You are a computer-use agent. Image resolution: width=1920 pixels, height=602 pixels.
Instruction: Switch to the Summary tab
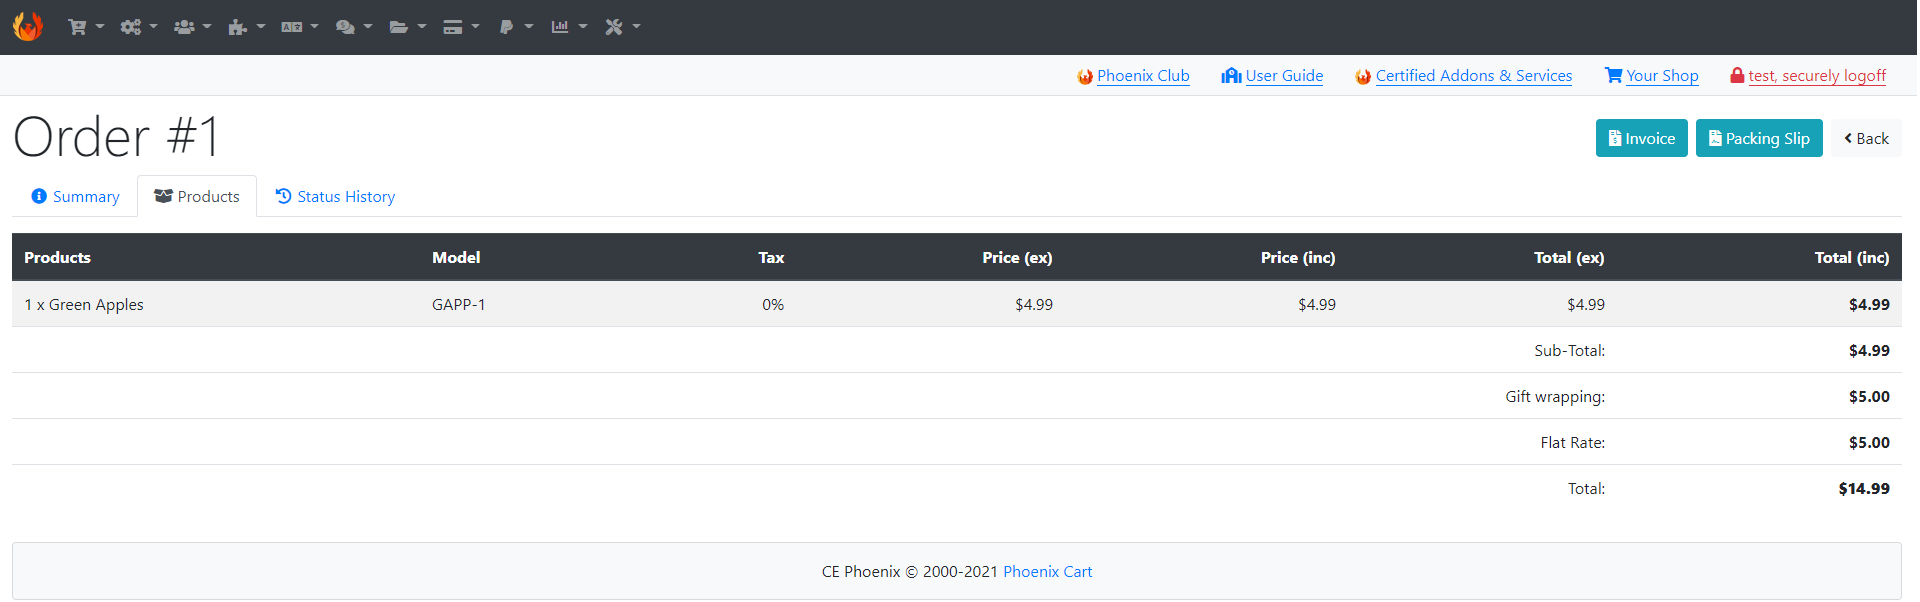tap(75, 197)
